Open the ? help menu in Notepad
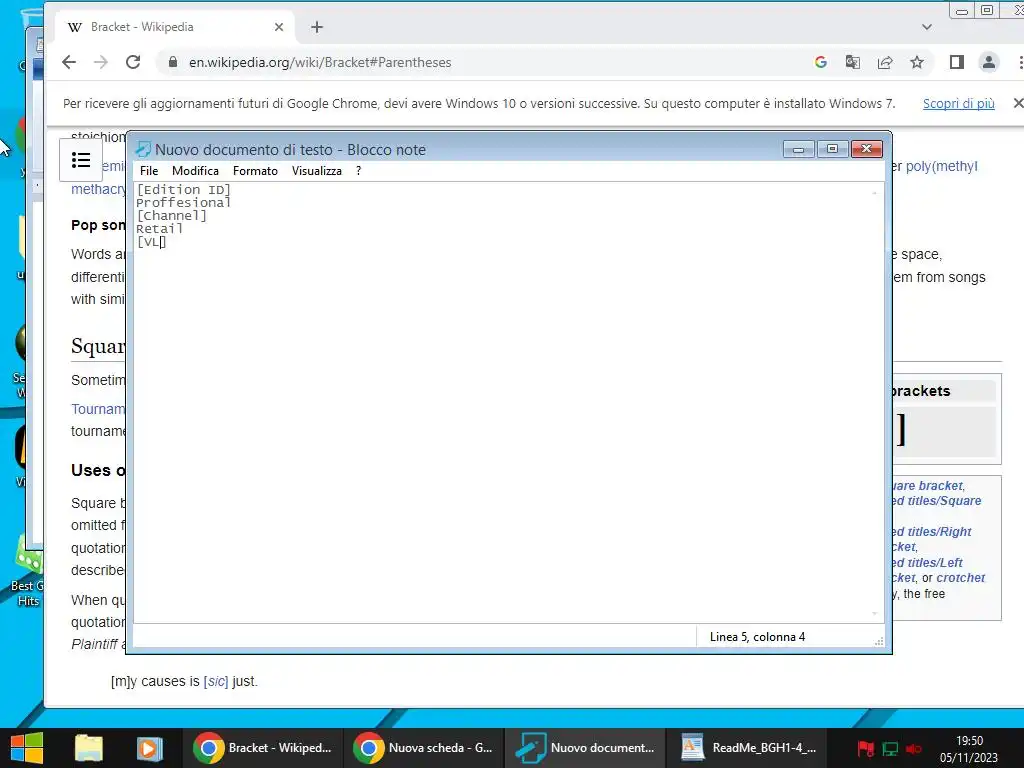The height and width of the screenshot is (768, 1024). click(359, 170)
